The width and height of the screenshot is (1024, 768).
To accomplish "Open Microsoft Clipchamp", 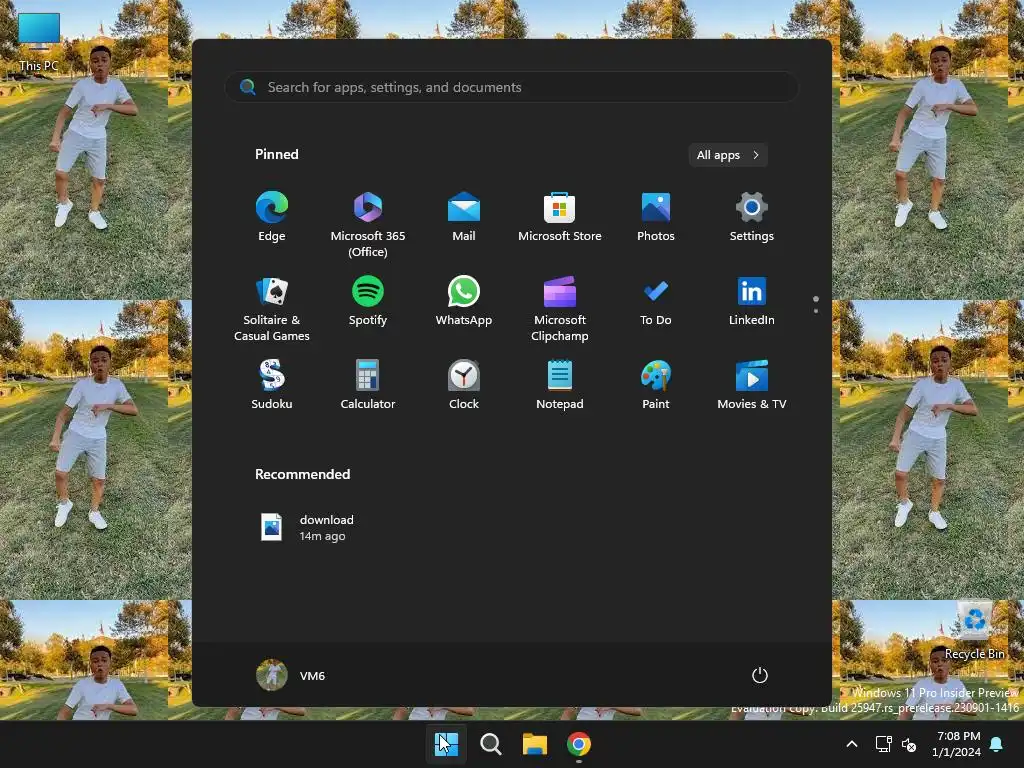I will tap(560, 308).
